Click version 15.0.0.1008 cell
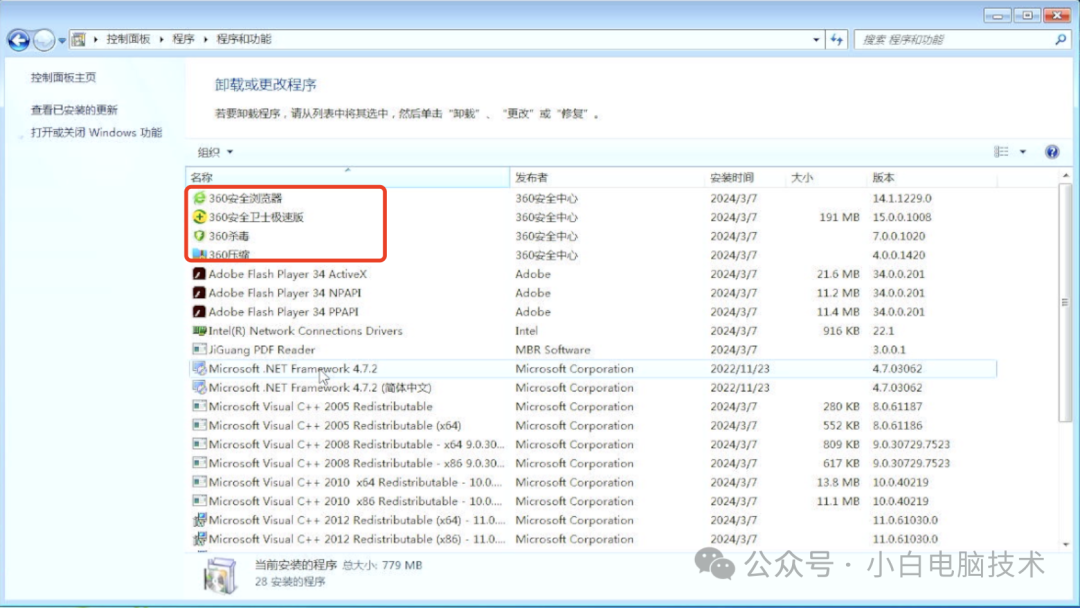Image resolution: width=1080 pixels, height=608 pixels. pos(902,217)
